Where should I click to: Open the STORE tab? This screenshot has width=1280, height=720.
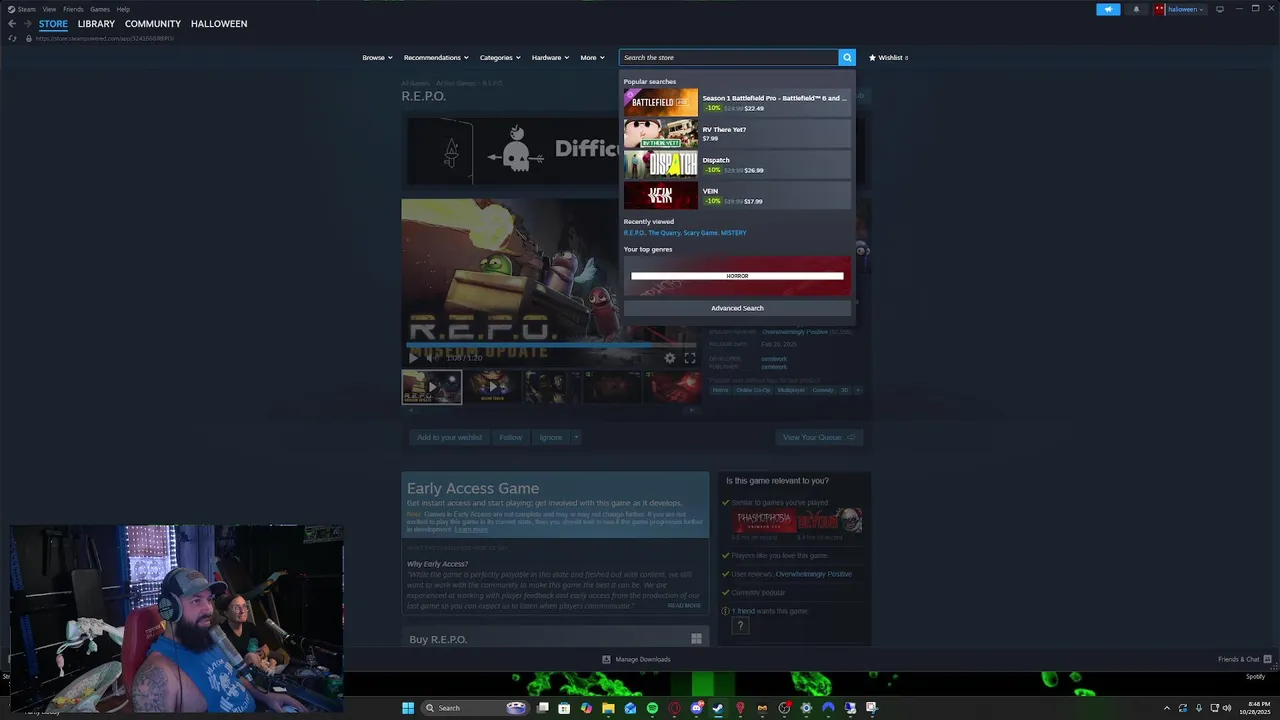[x=53, y=24]
